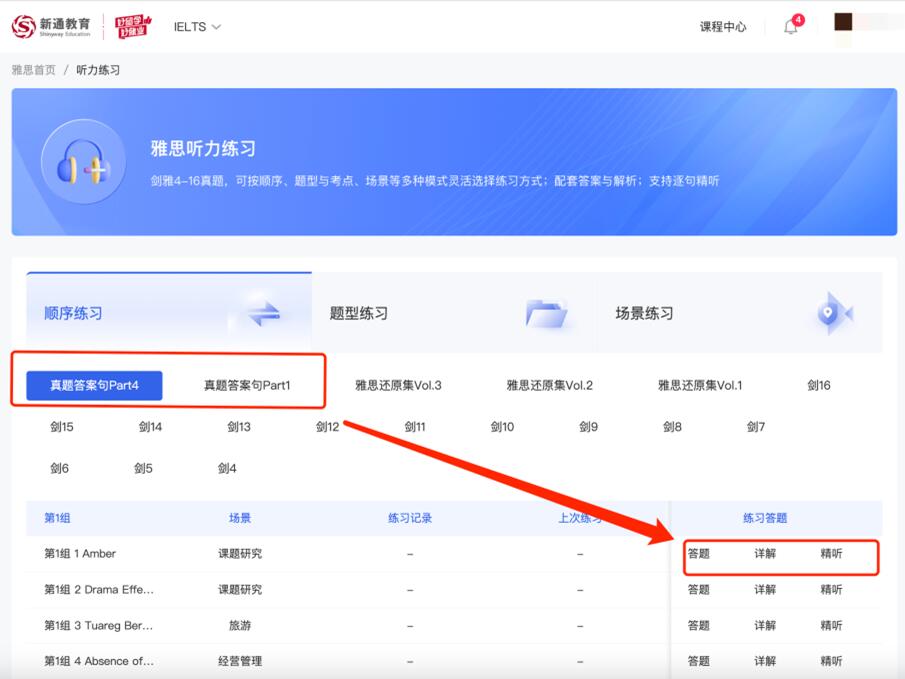Select 剑4 book

(x=227, y=468)
